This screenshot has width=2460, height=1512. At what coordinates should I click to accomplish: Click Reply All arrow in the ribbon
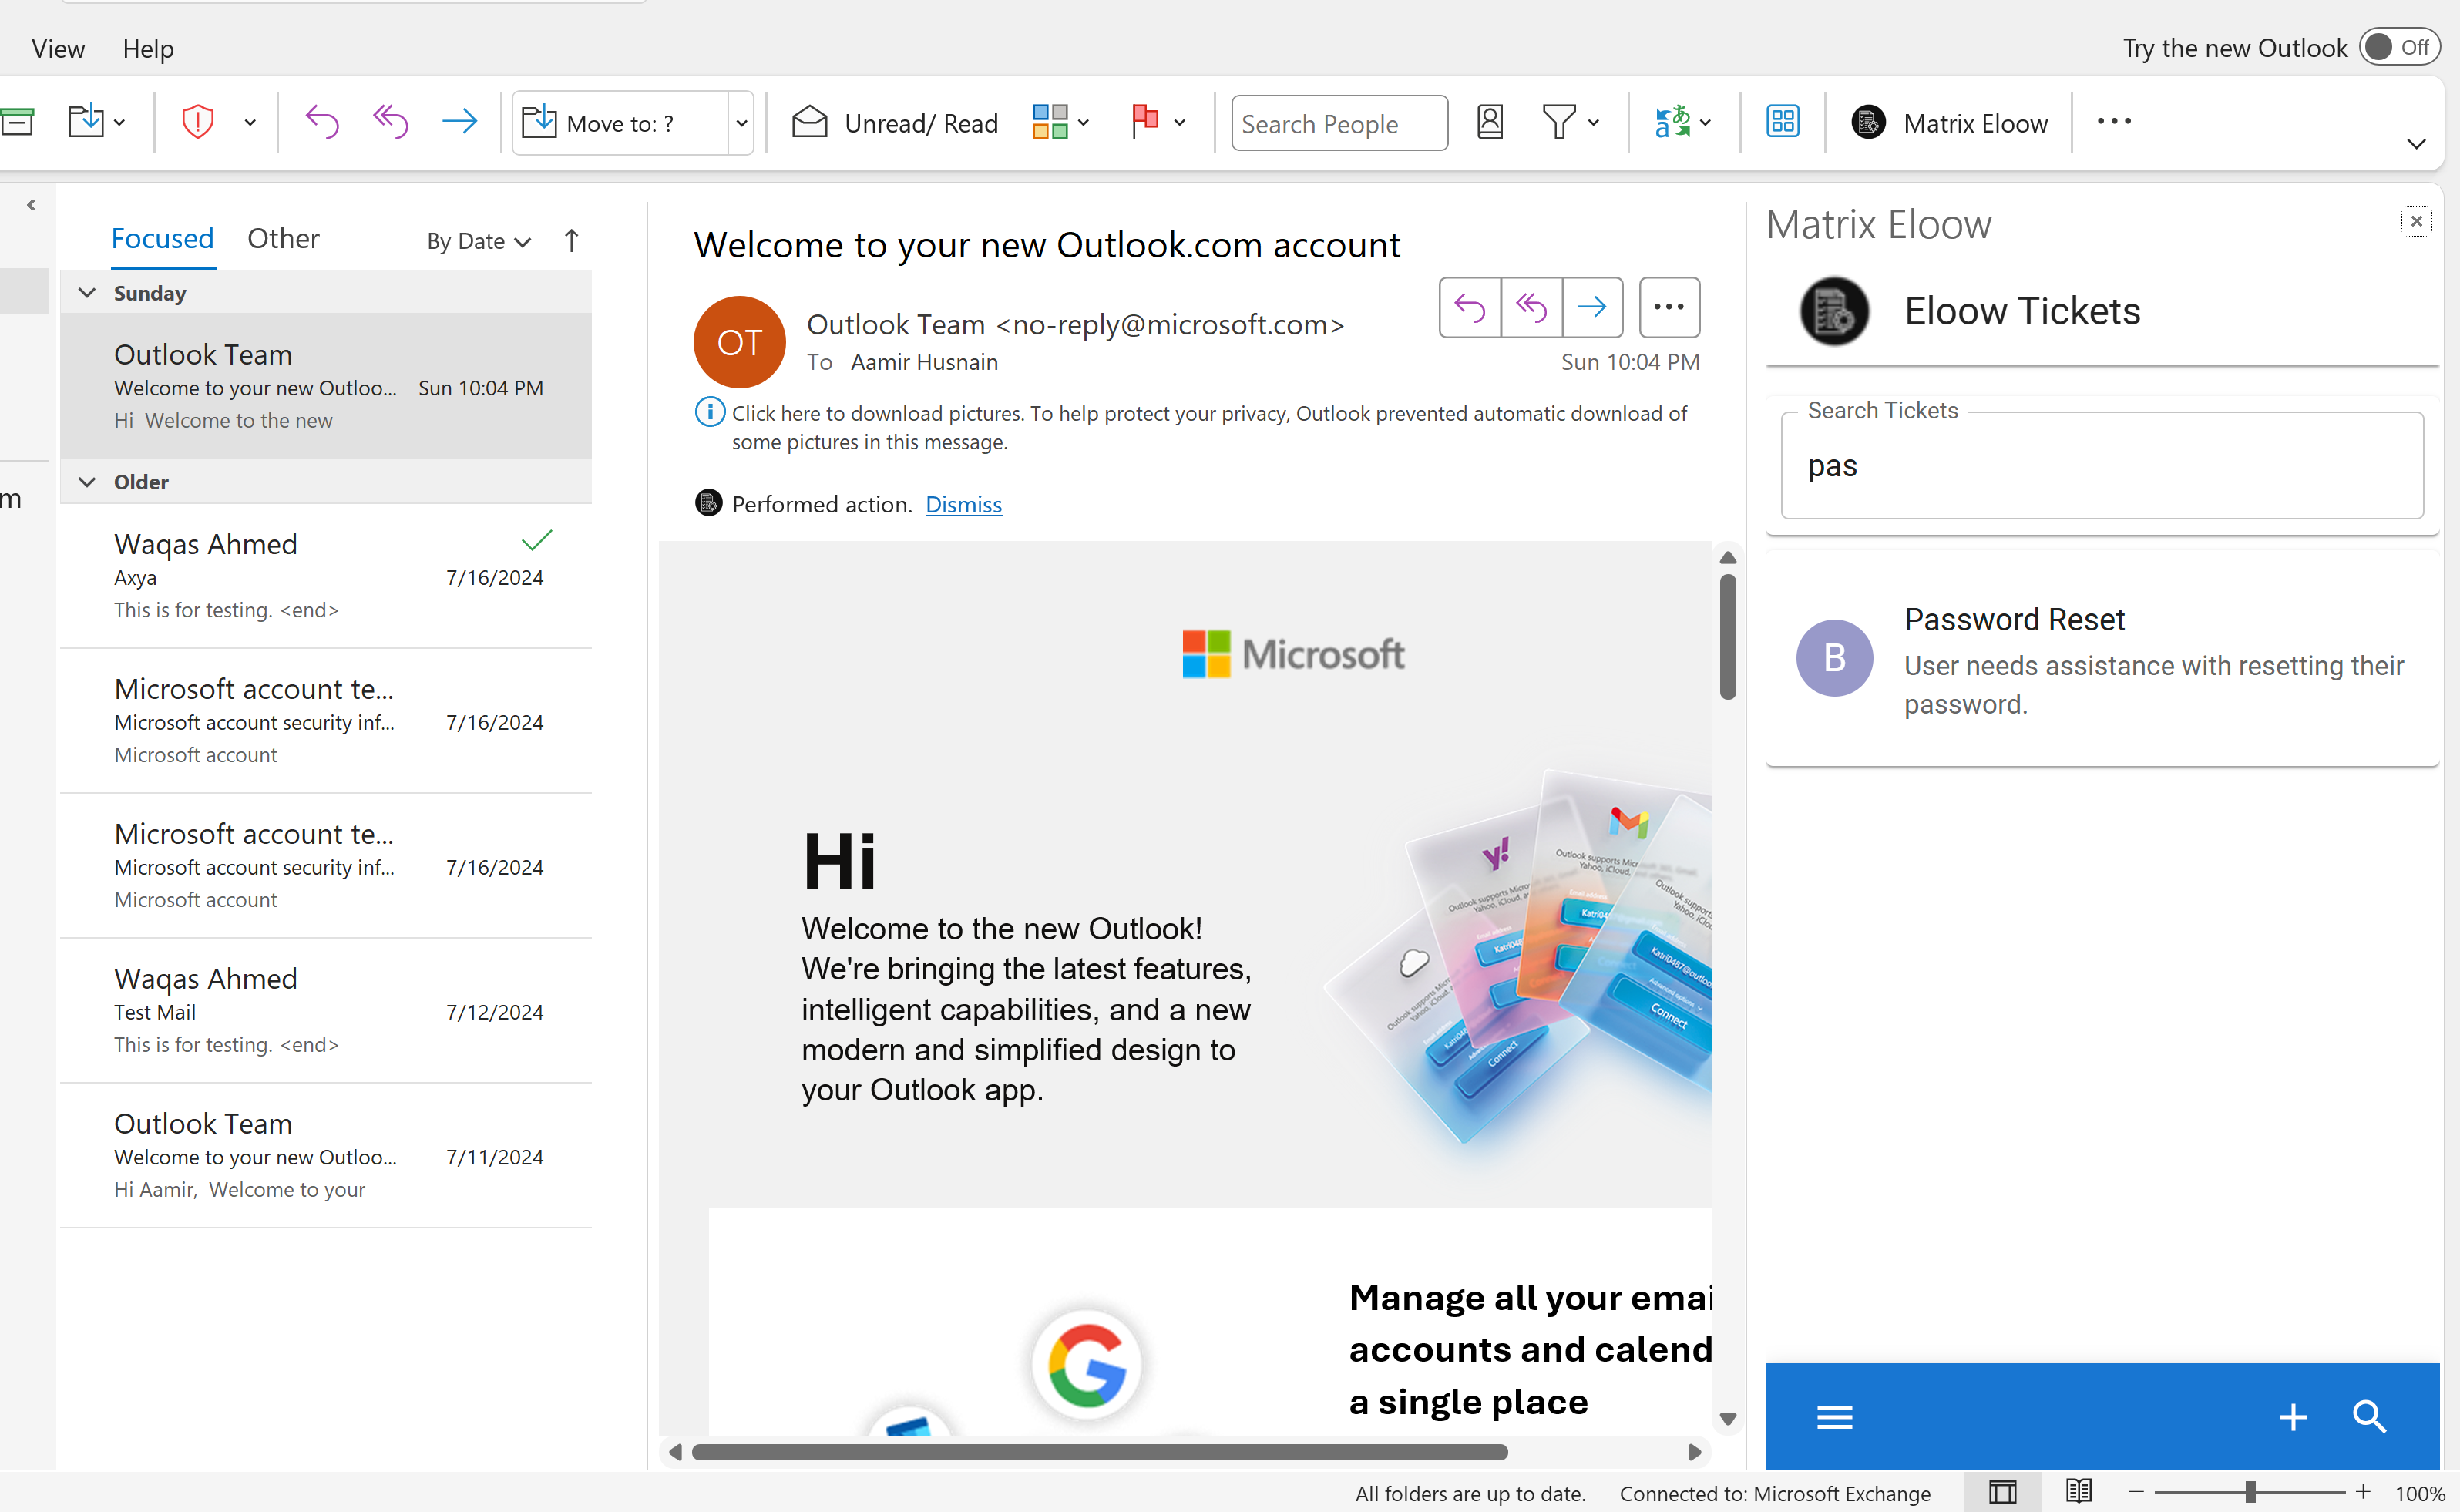pos(391,122)
